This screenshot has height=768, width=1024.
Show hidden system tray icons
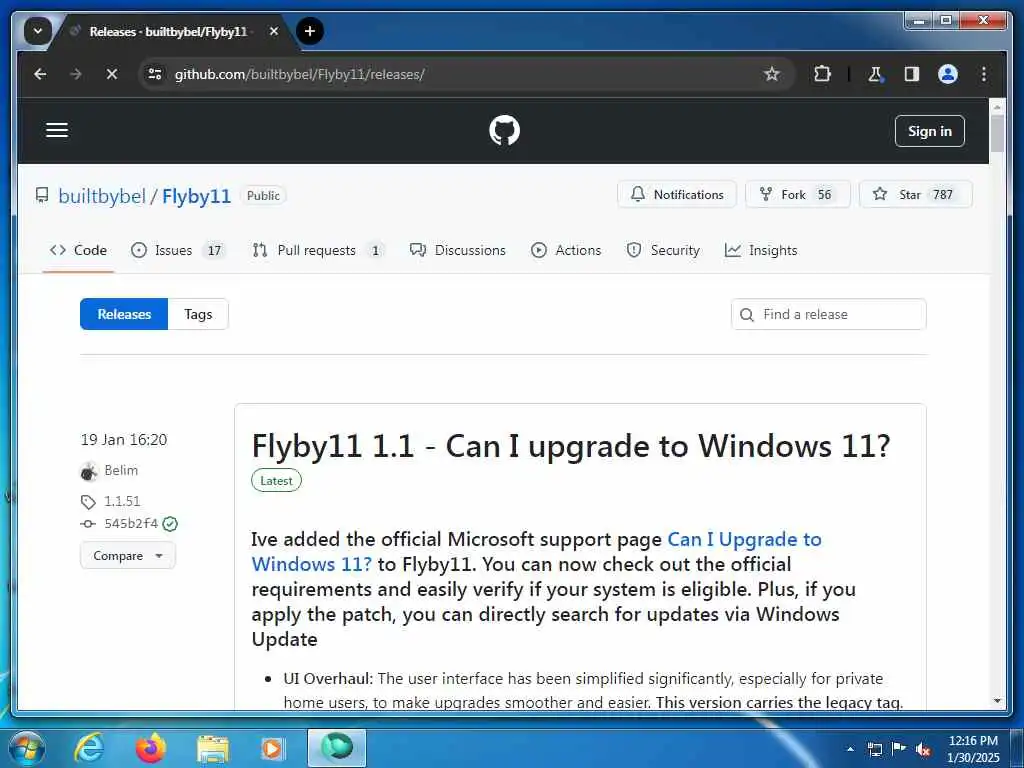coord(850,749)
